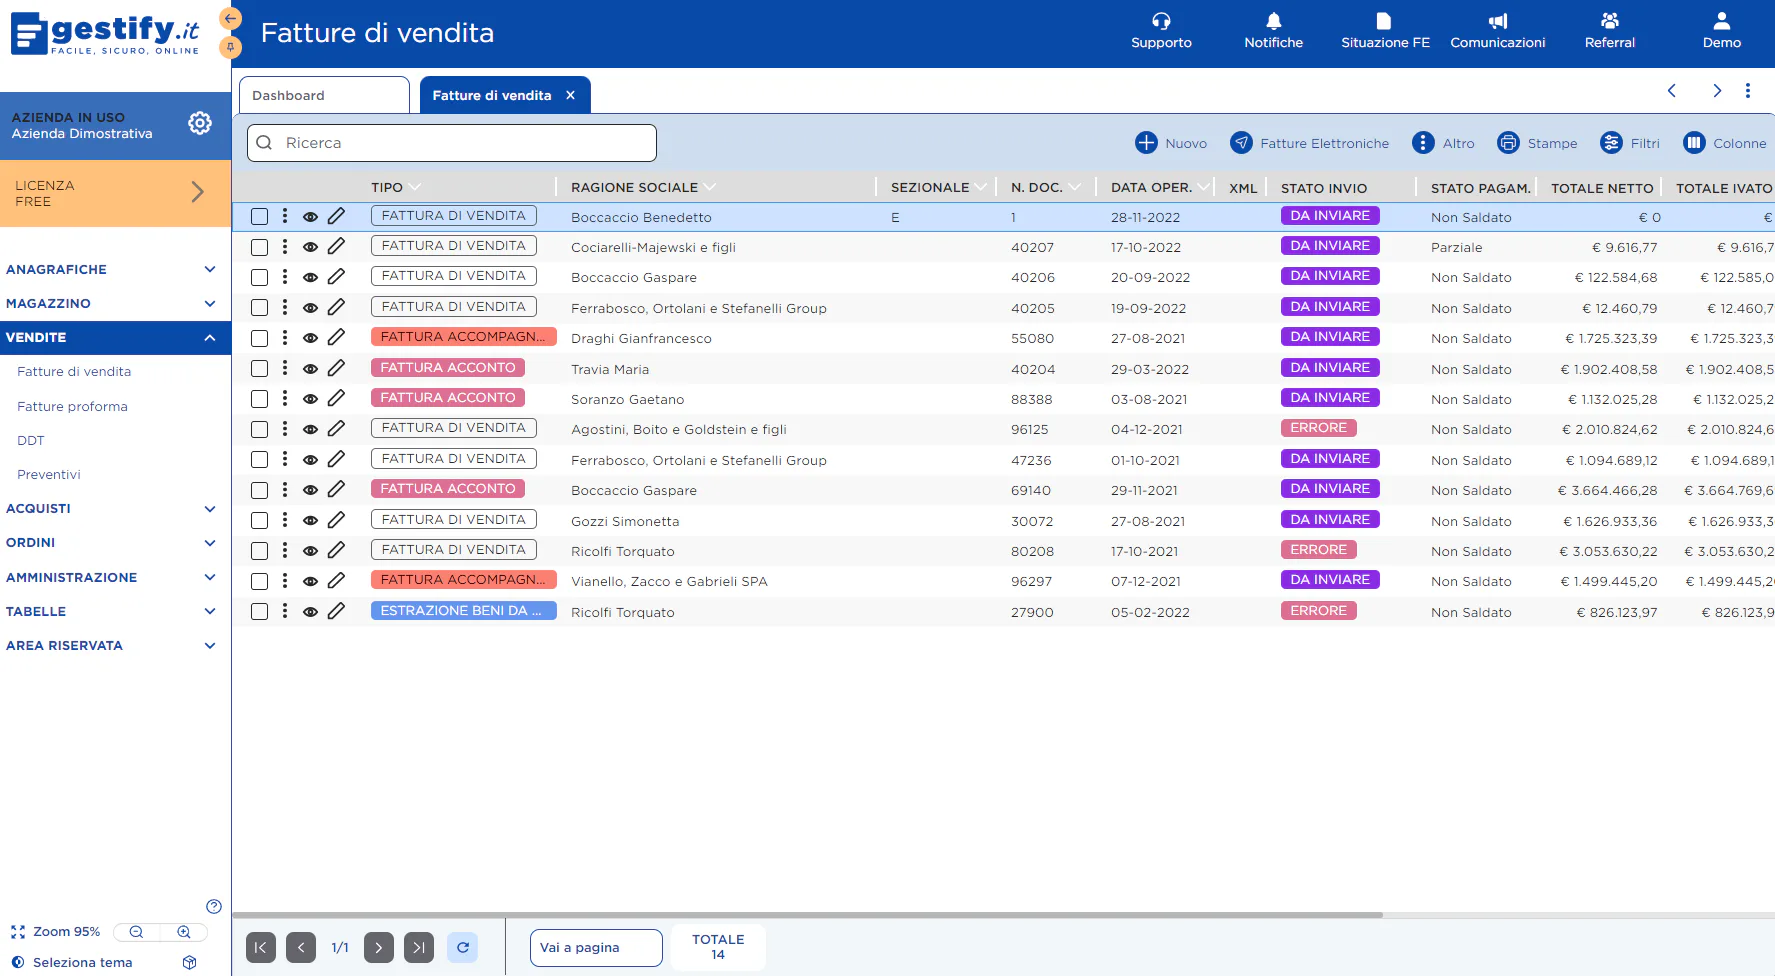Open Fatture Elettroniche toolbar action
The image size is (1775, 976).
[x=1309, y=143]
